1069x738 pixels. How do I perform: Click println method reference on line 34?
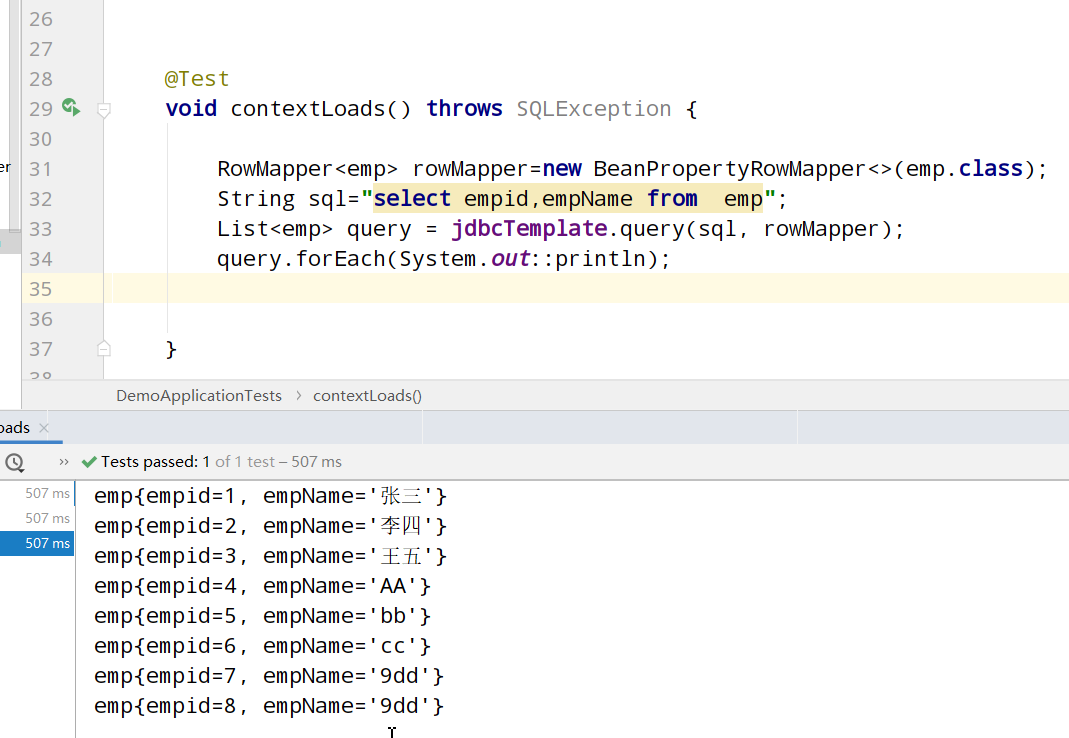pyautogui.click(x=600, y=259)
